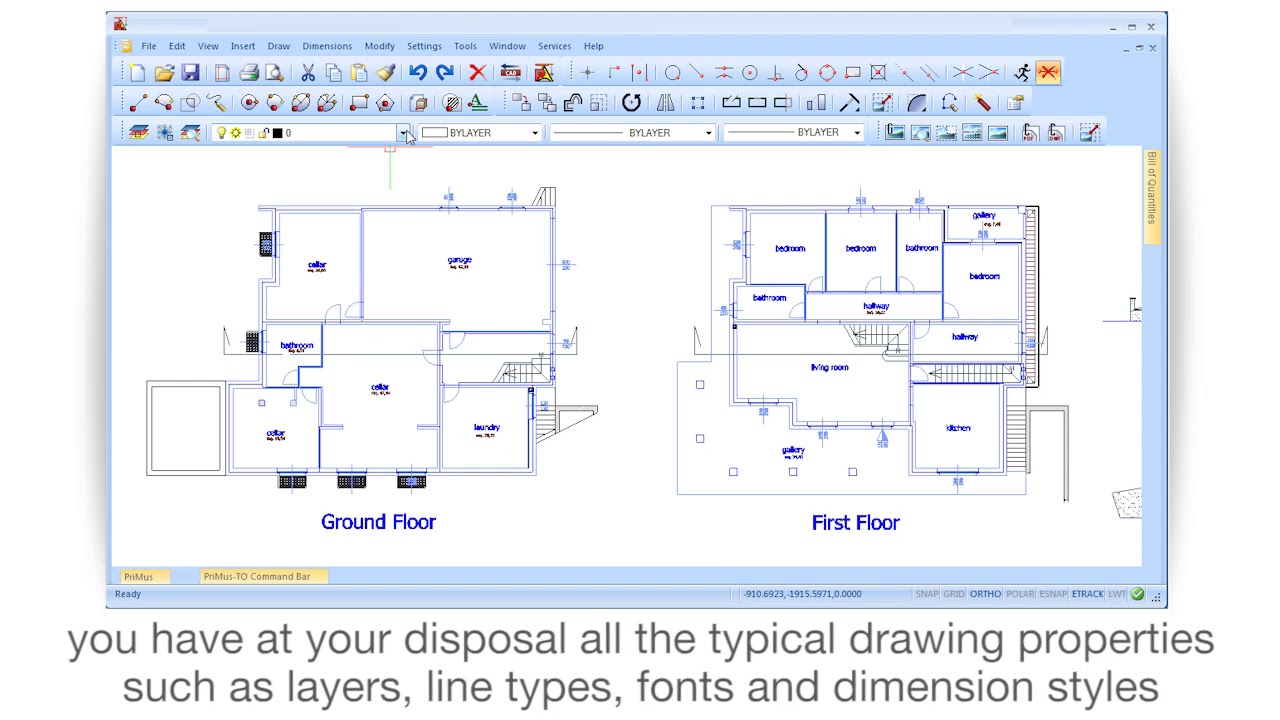Expand the layer dropdown arrow

pos(403,133)
